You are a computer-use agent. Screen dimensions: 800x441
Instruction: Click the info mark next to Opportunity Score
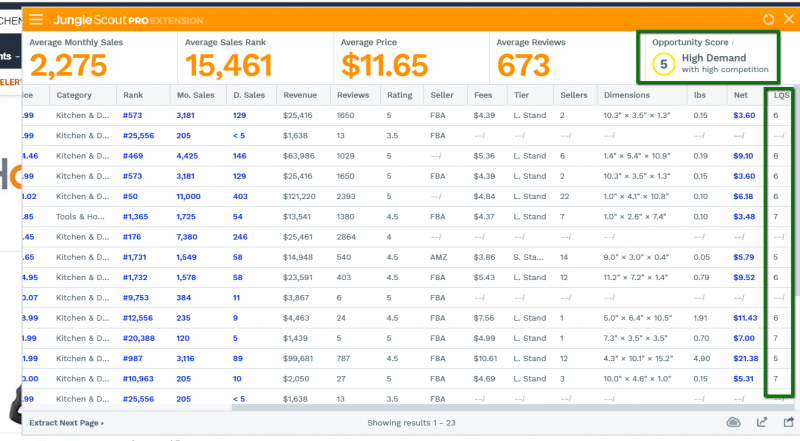click(733, 42)
